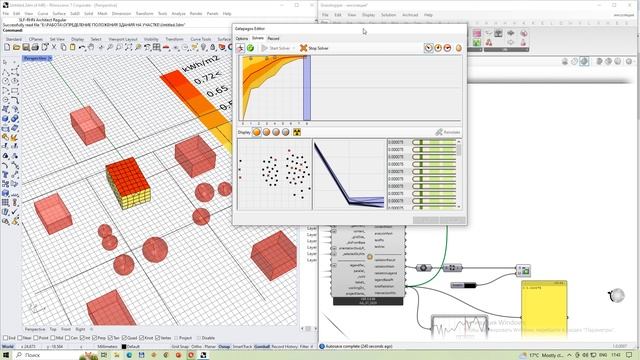Click Stop Solver button
Screen dimensions: 640x360
coord(314,48)
